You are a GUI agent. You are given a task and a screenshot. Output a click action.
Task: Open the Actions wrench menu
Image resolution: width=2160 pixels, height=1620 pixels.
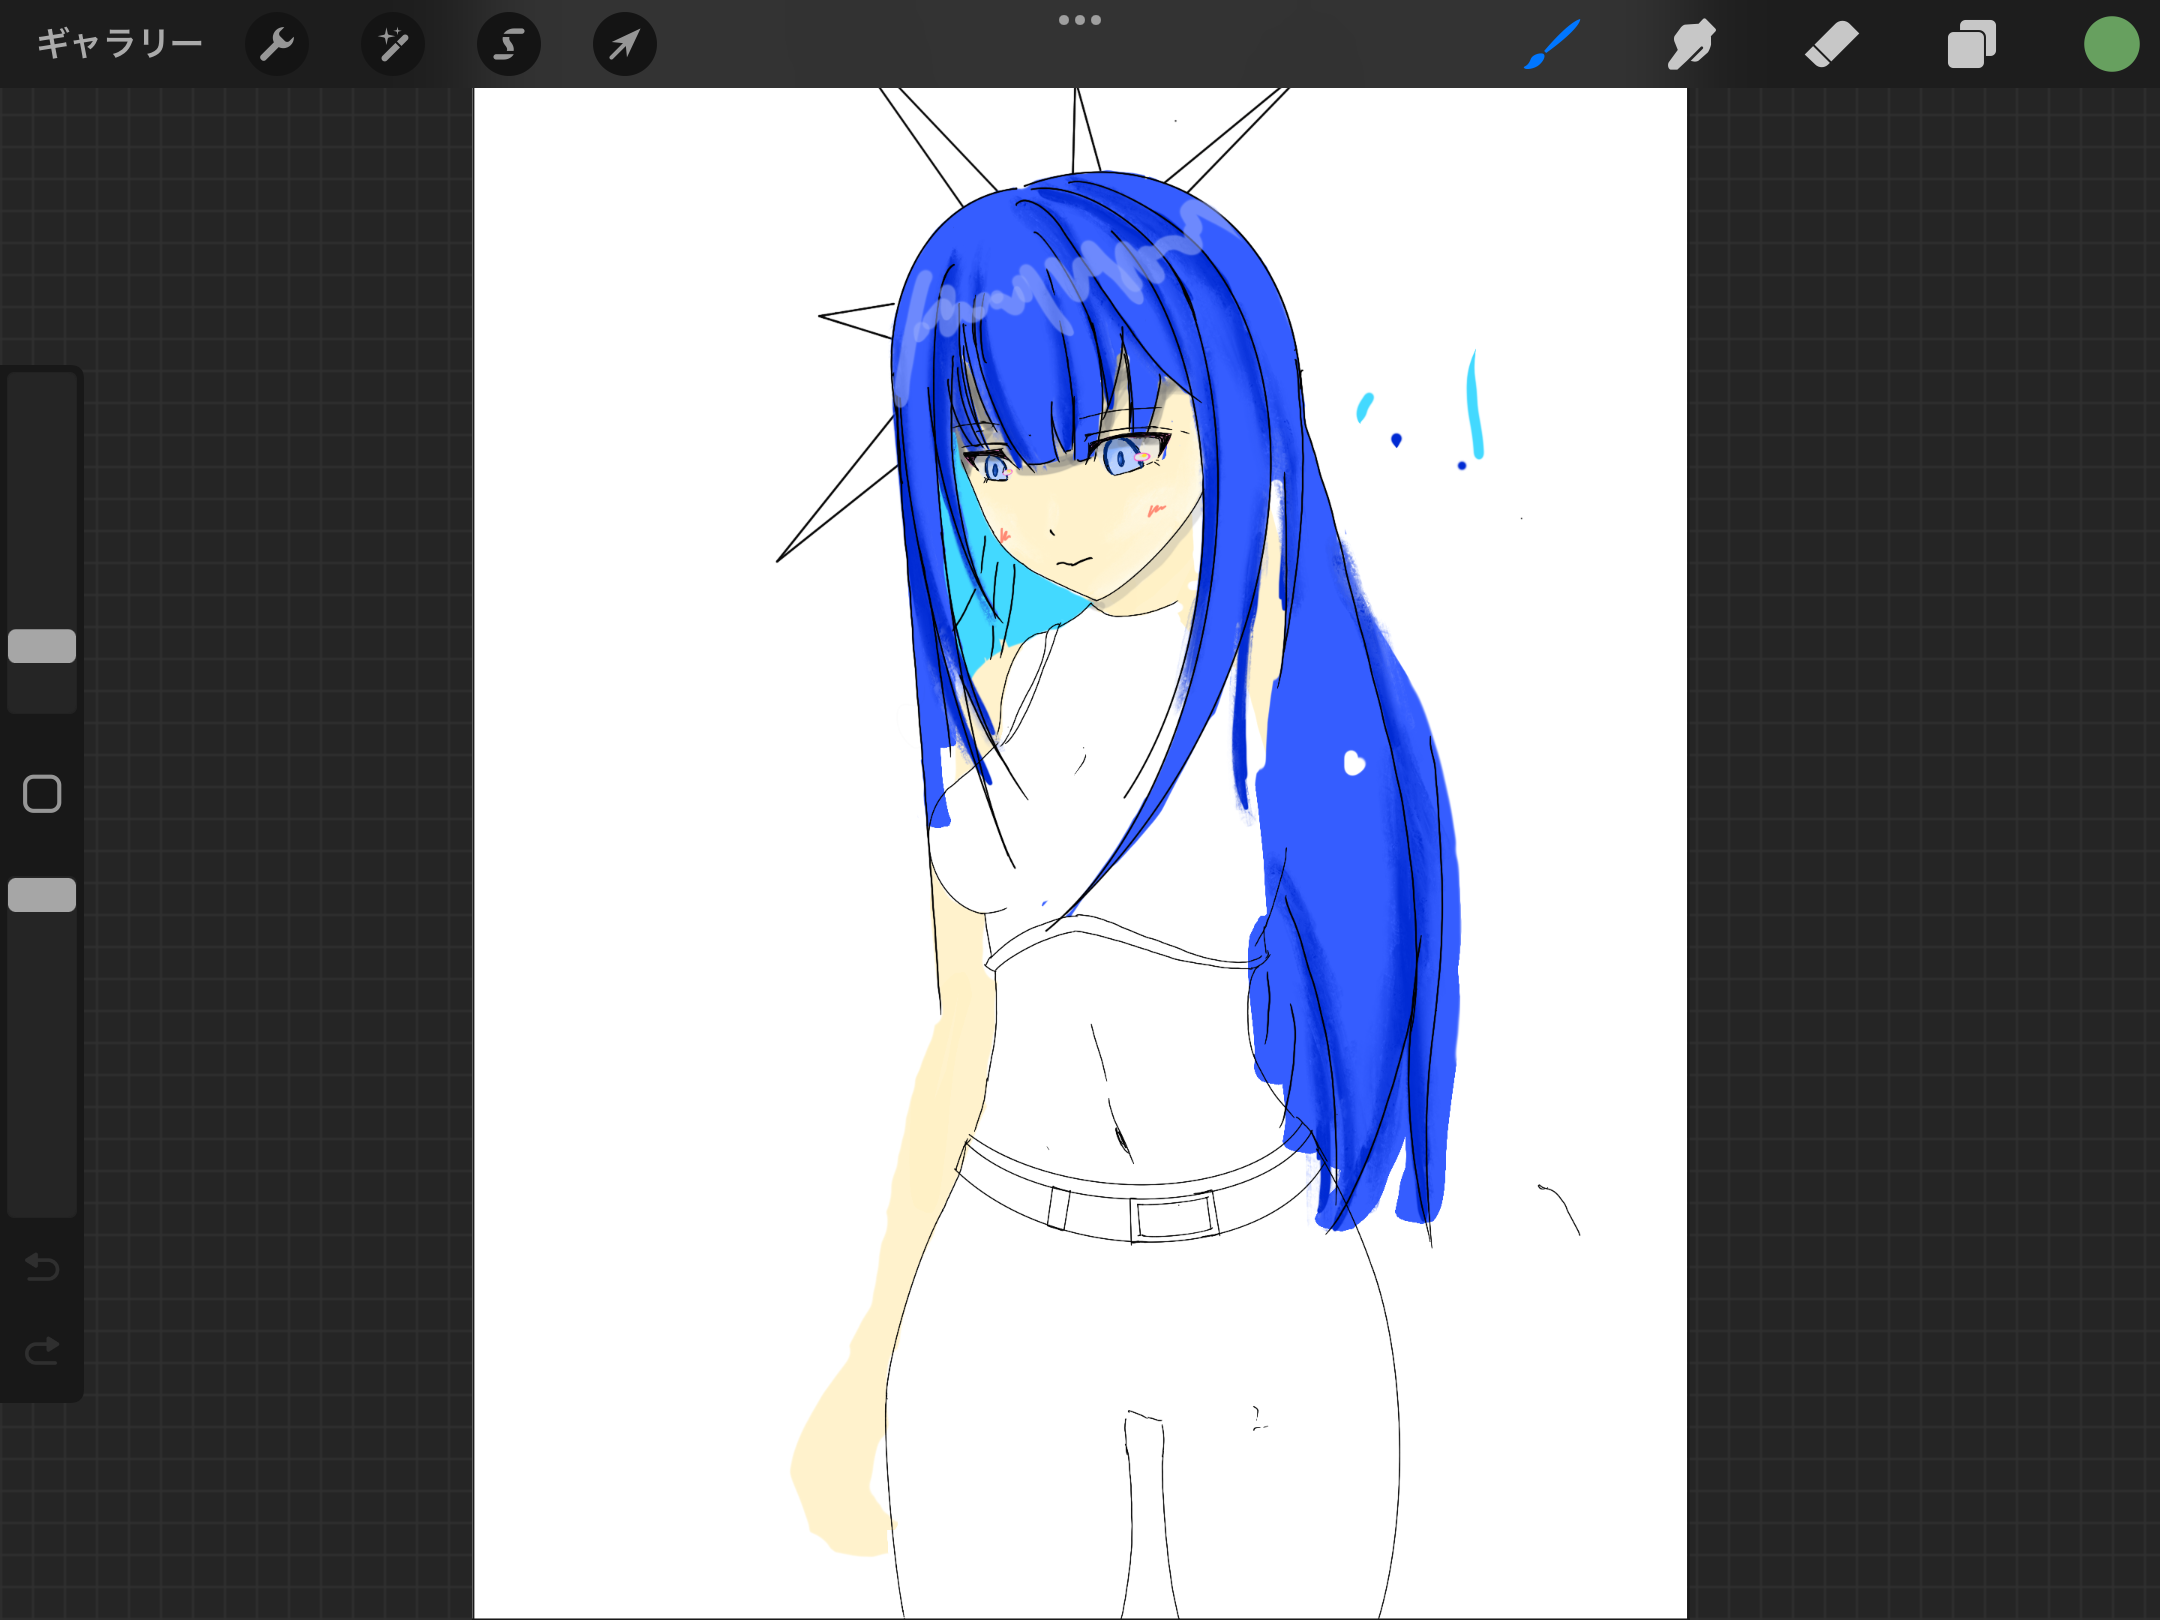tap(276, 44)
